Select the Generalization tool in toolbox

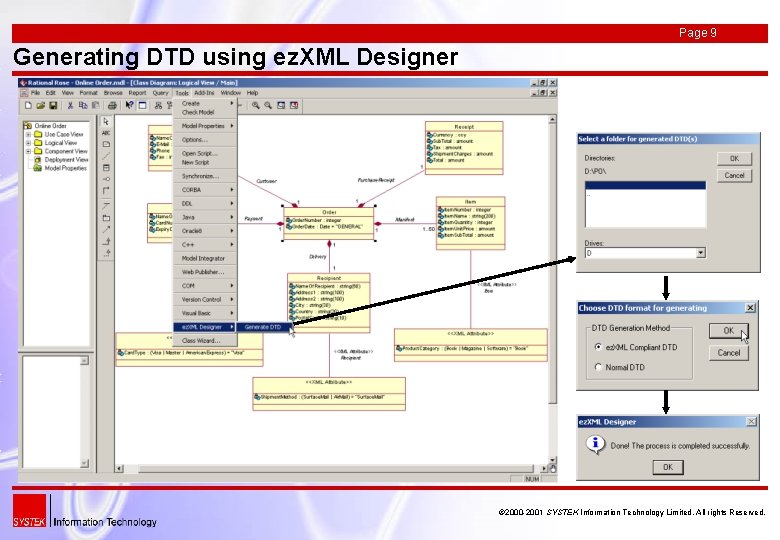pos(106,241)
